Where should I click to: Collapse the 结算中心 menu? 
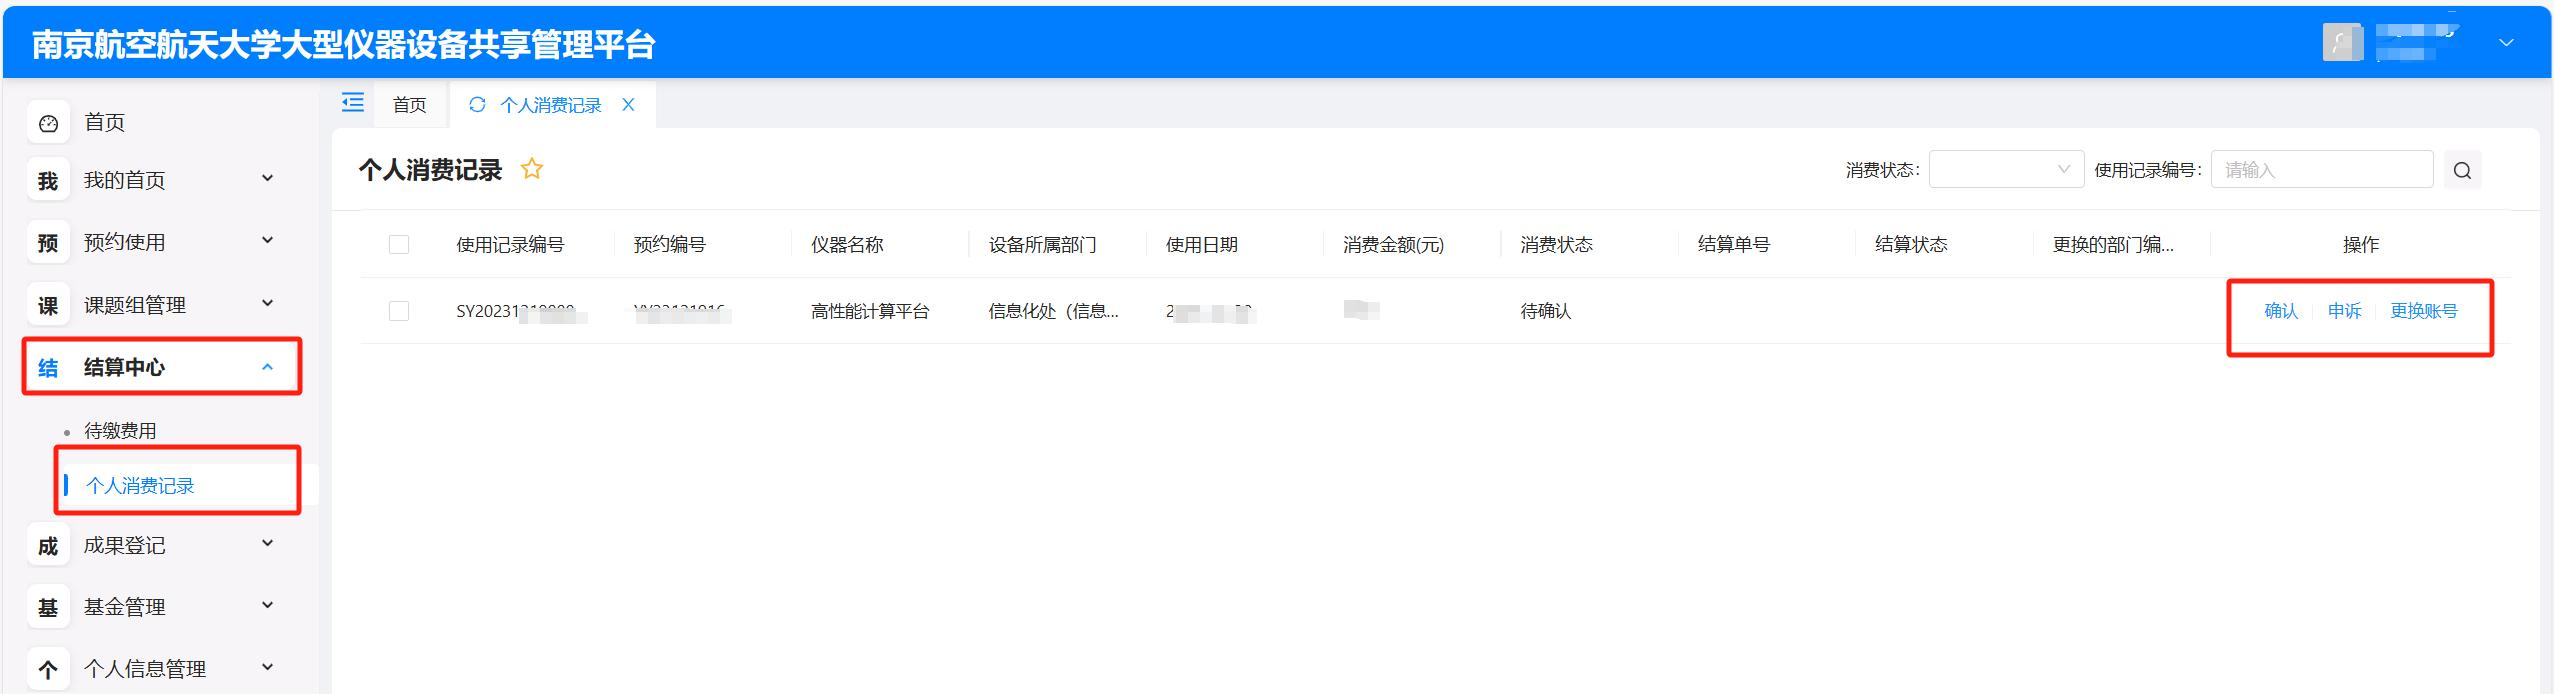click(160, 367)
